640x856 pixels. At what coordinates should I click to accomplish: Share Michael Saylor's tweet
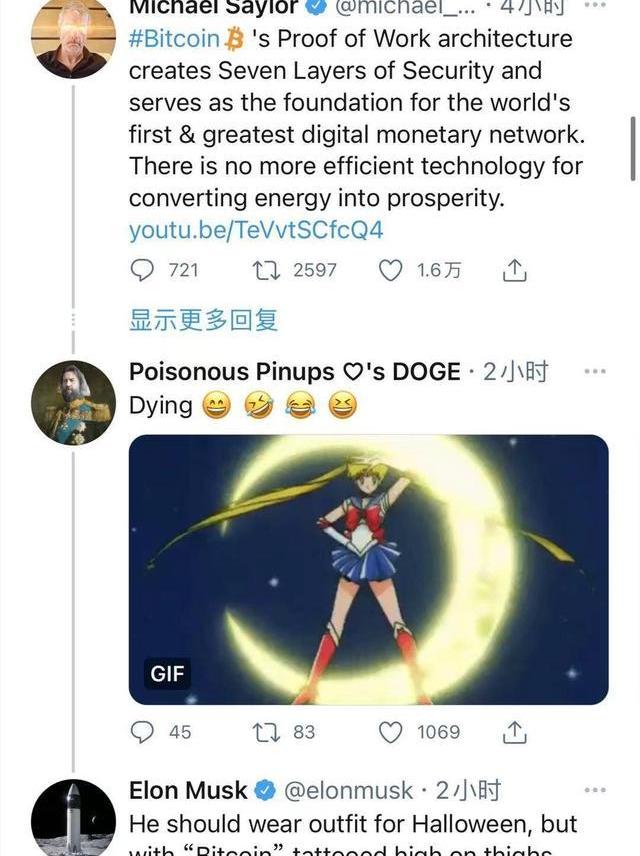(x=514, y=270)
